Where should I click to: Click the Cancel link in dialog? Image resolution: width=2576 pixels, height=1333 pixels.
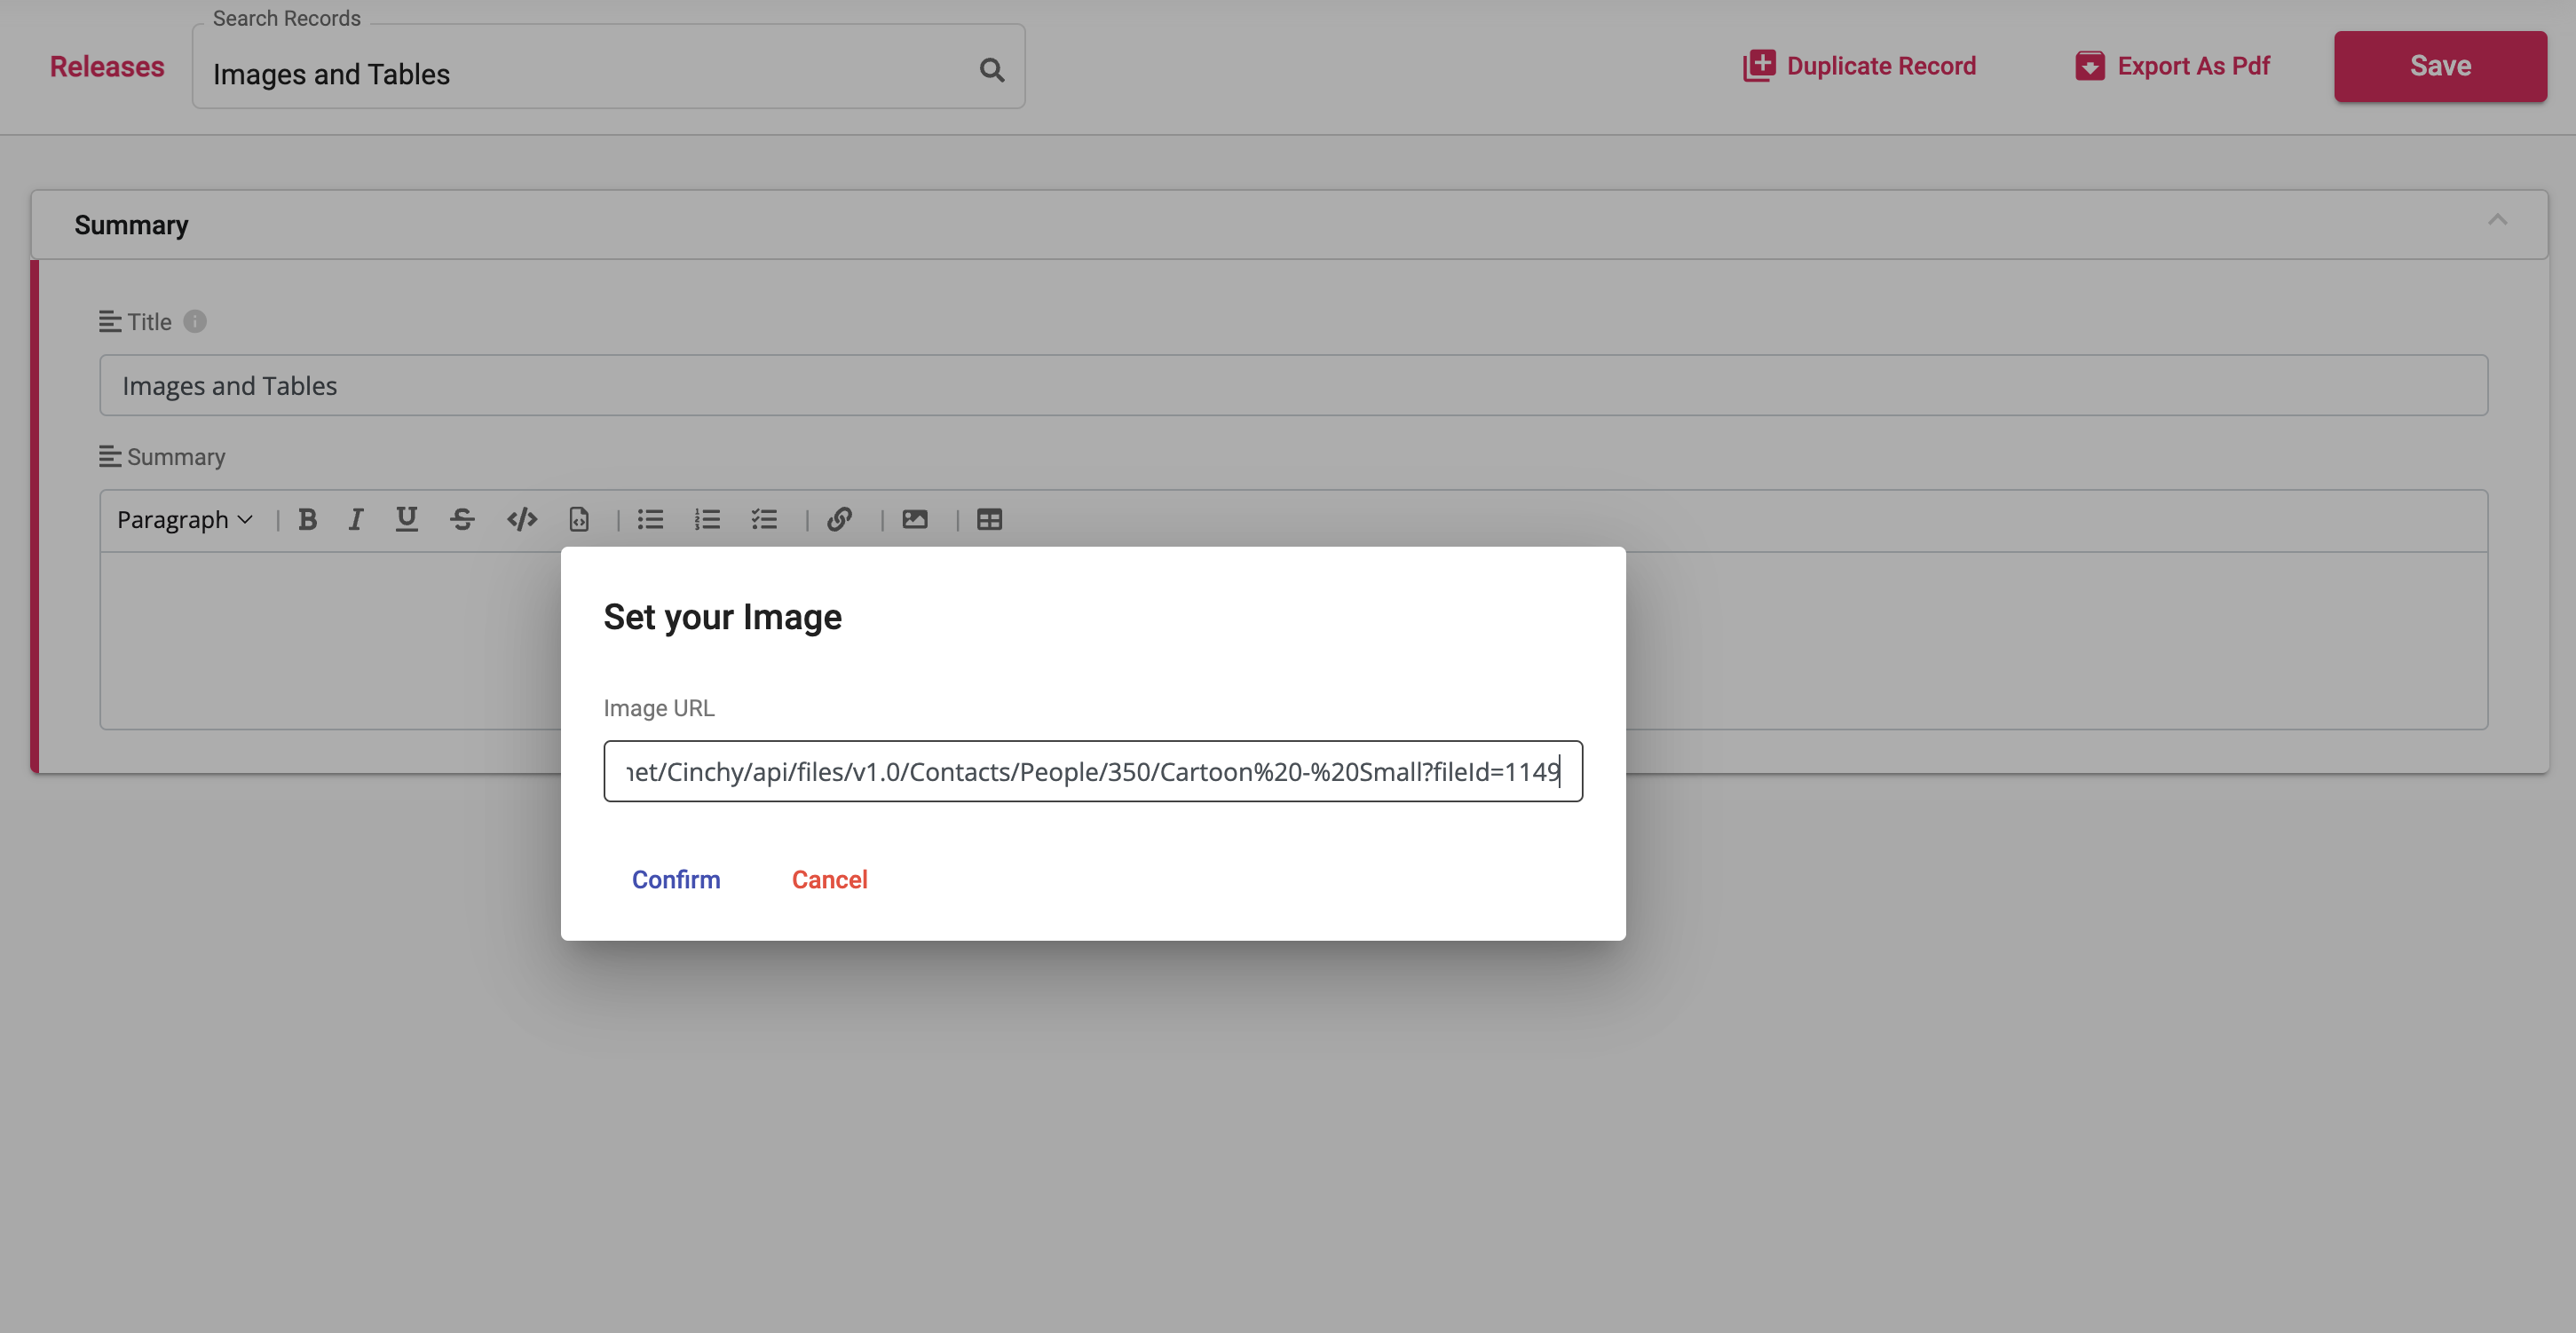(830, 880)
